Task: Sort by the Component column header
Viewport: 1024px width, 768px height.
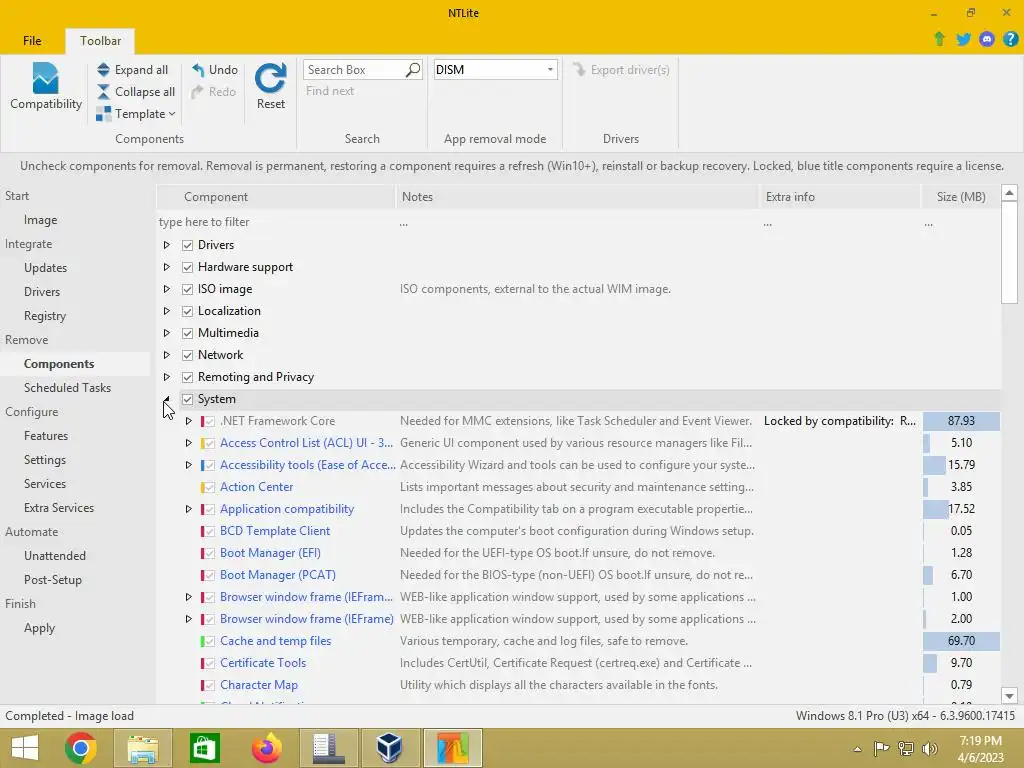Action: pos(276,197)
